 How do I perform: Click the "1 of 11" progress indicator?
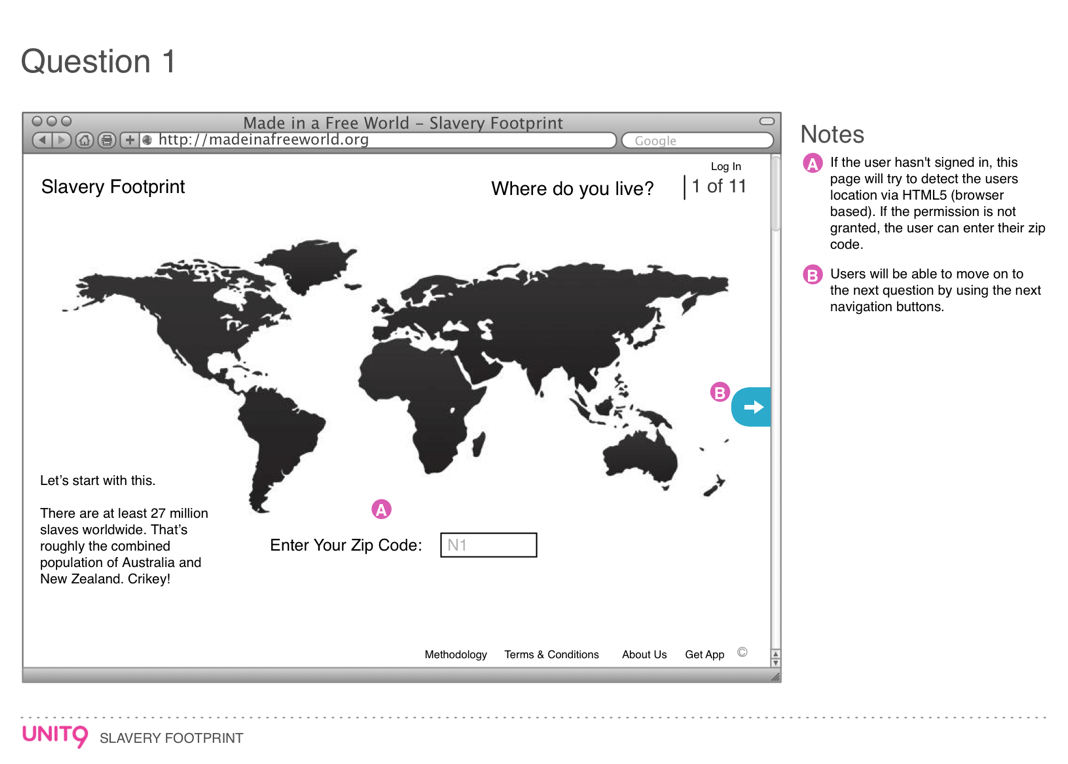(x=719, y=186)
